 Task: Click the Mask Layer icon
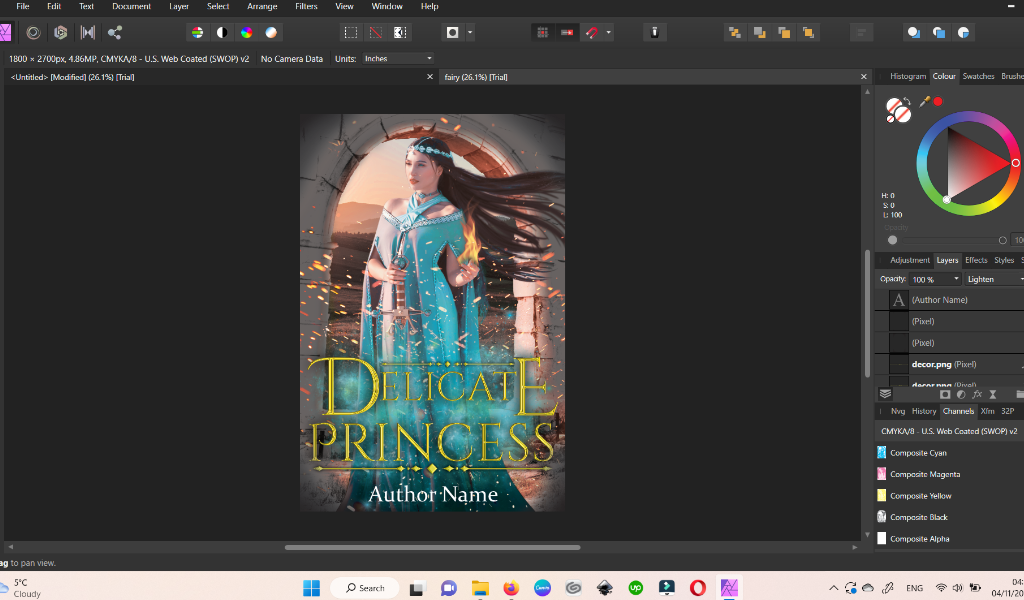[x=944, y=394]
